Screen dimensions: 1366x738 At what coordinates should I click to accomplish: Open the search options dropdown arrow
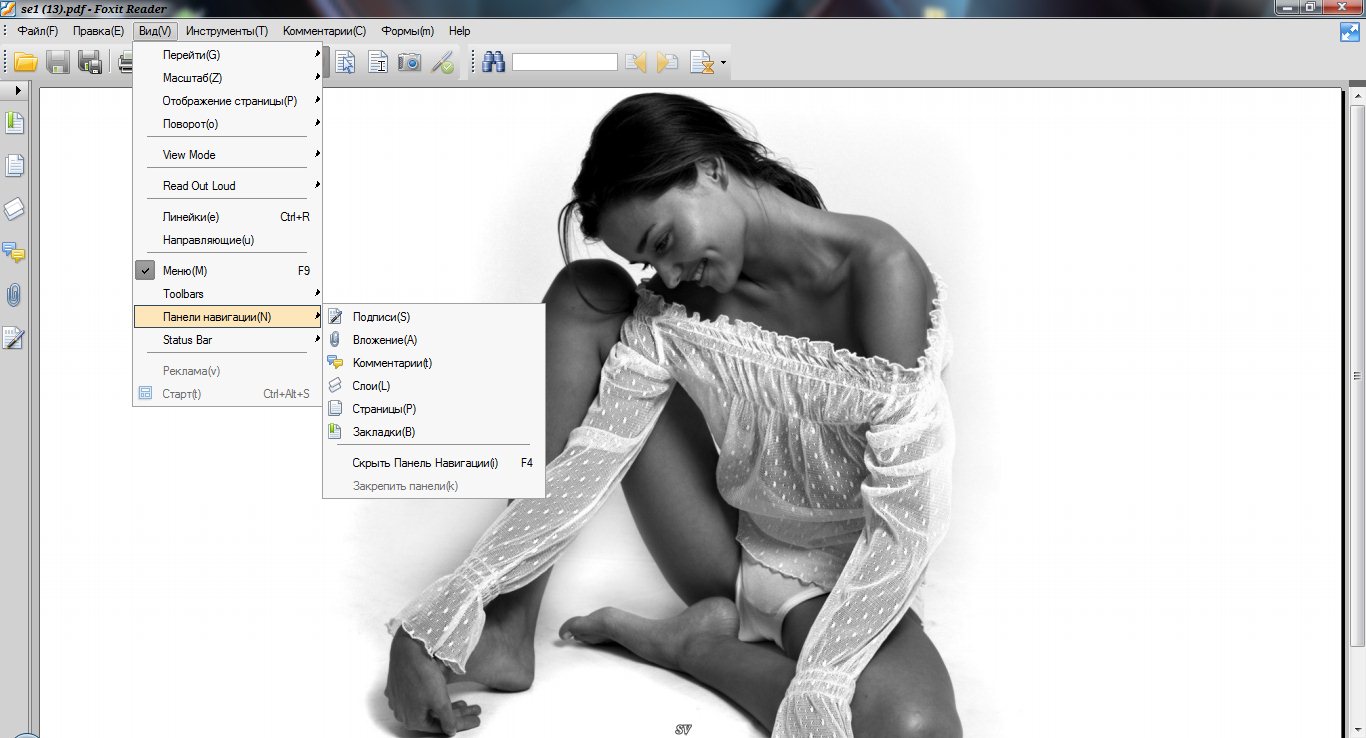click(x=723, y=63)
